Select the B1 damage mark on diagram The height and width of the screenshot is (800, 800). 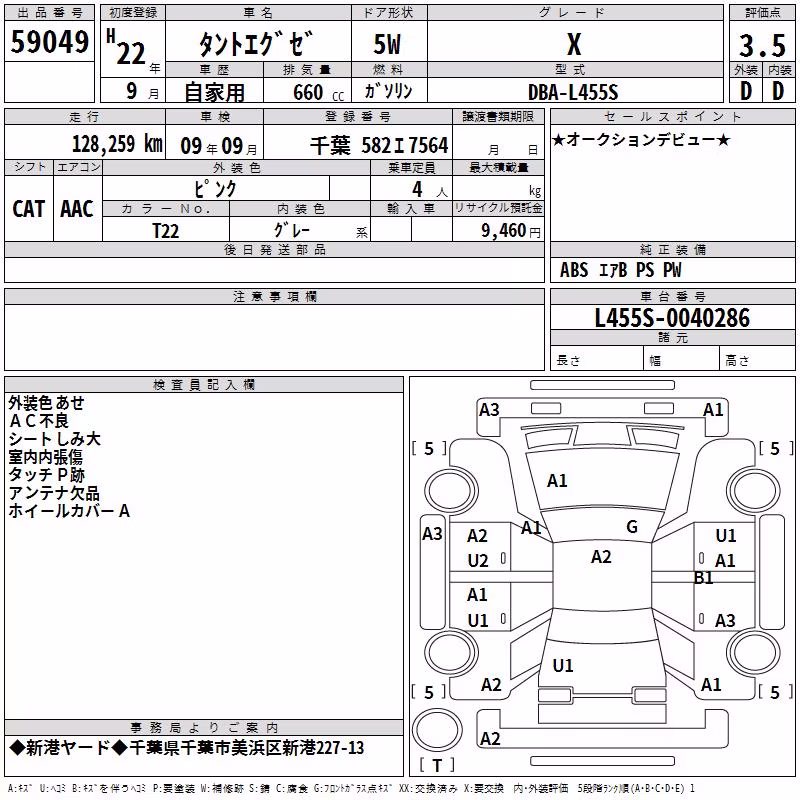tap(704, 578)
